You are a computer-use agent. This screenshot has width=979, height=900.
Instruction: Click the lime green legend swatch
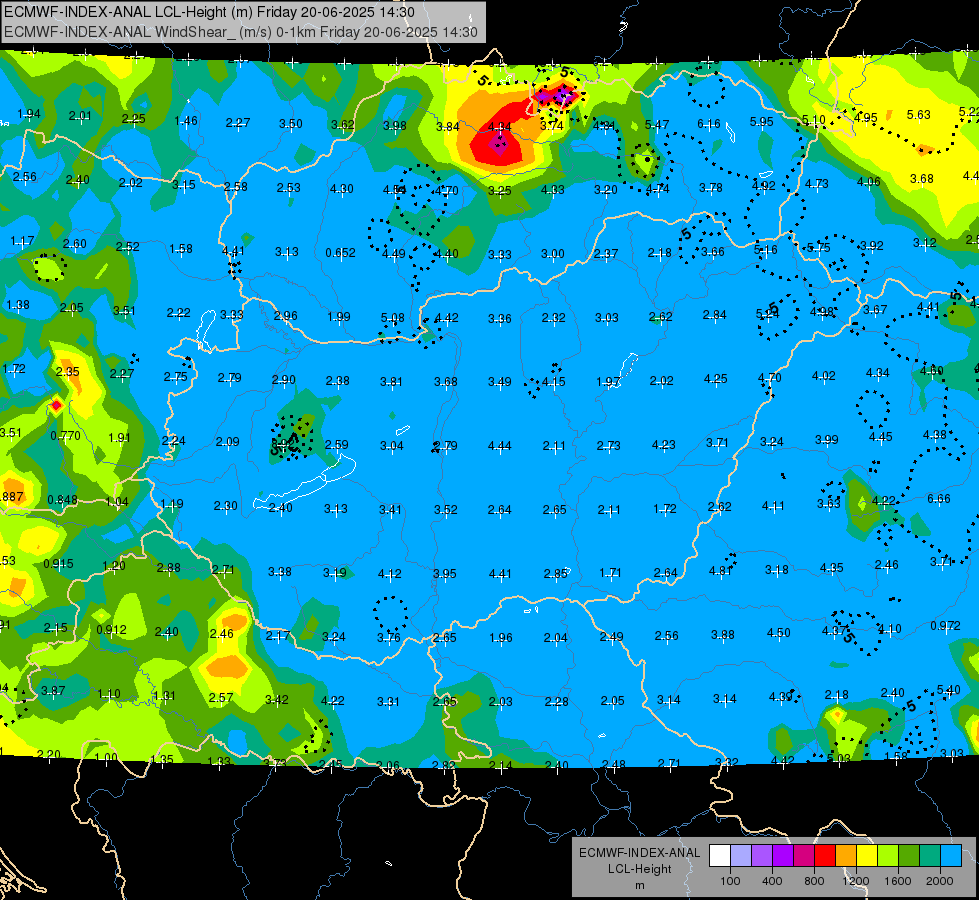(x=887, y=855)
